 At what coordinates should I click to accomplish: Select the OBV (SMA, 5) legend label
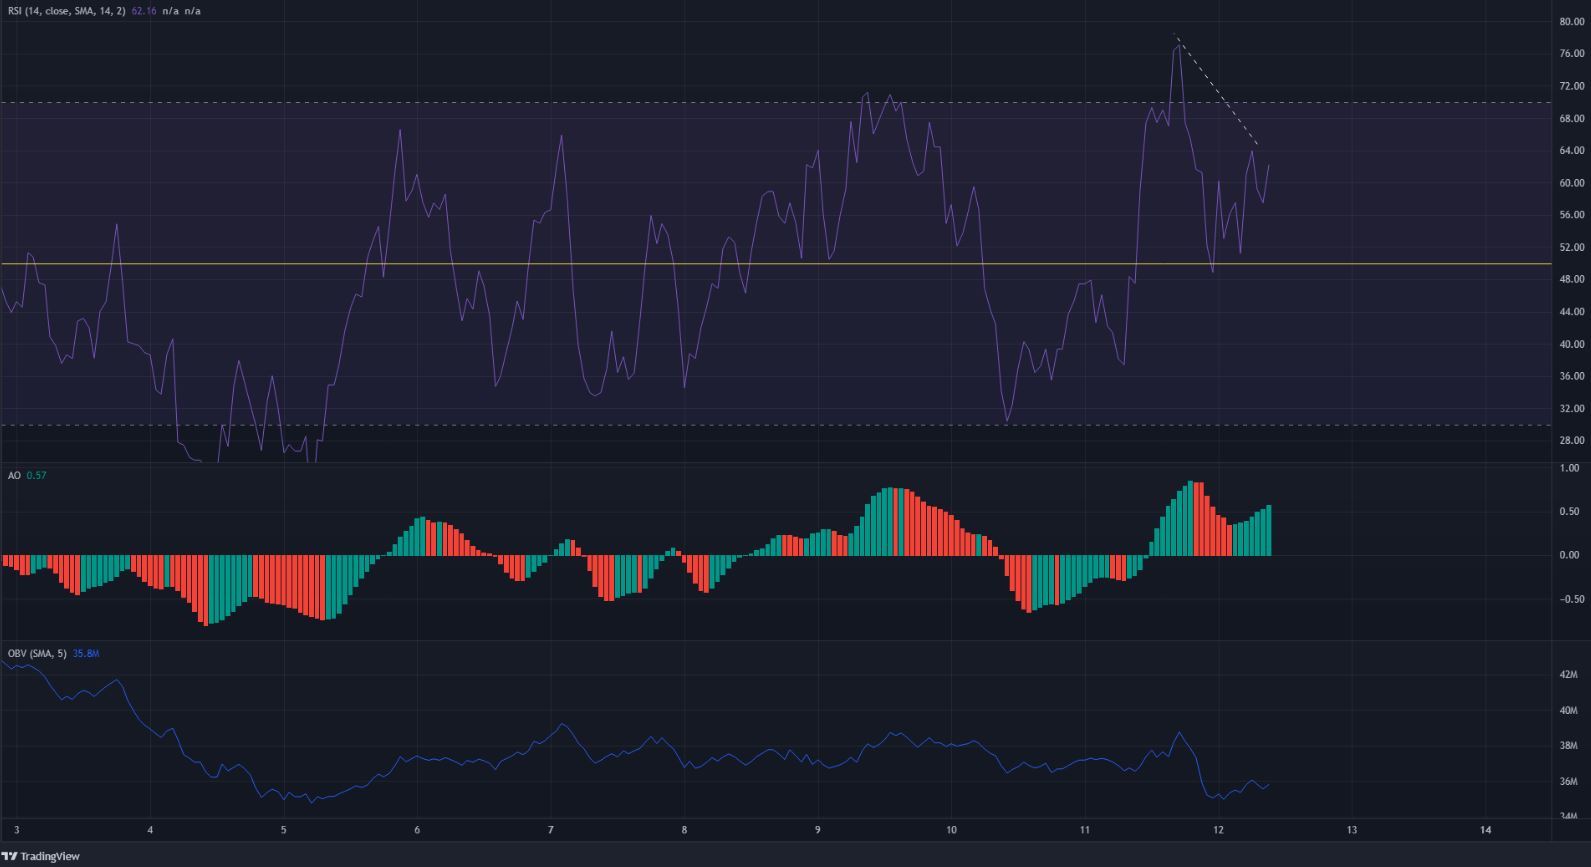pyautogui.click(x=37, y=654)
